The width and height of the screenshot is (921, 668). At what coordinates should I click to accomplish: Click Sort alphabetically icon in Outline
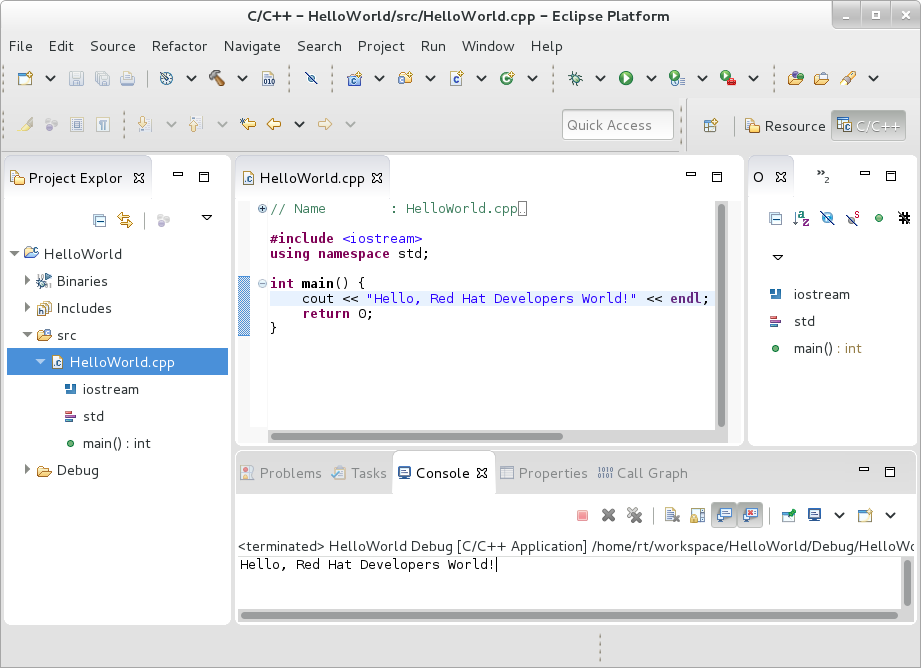click(801, 219)
